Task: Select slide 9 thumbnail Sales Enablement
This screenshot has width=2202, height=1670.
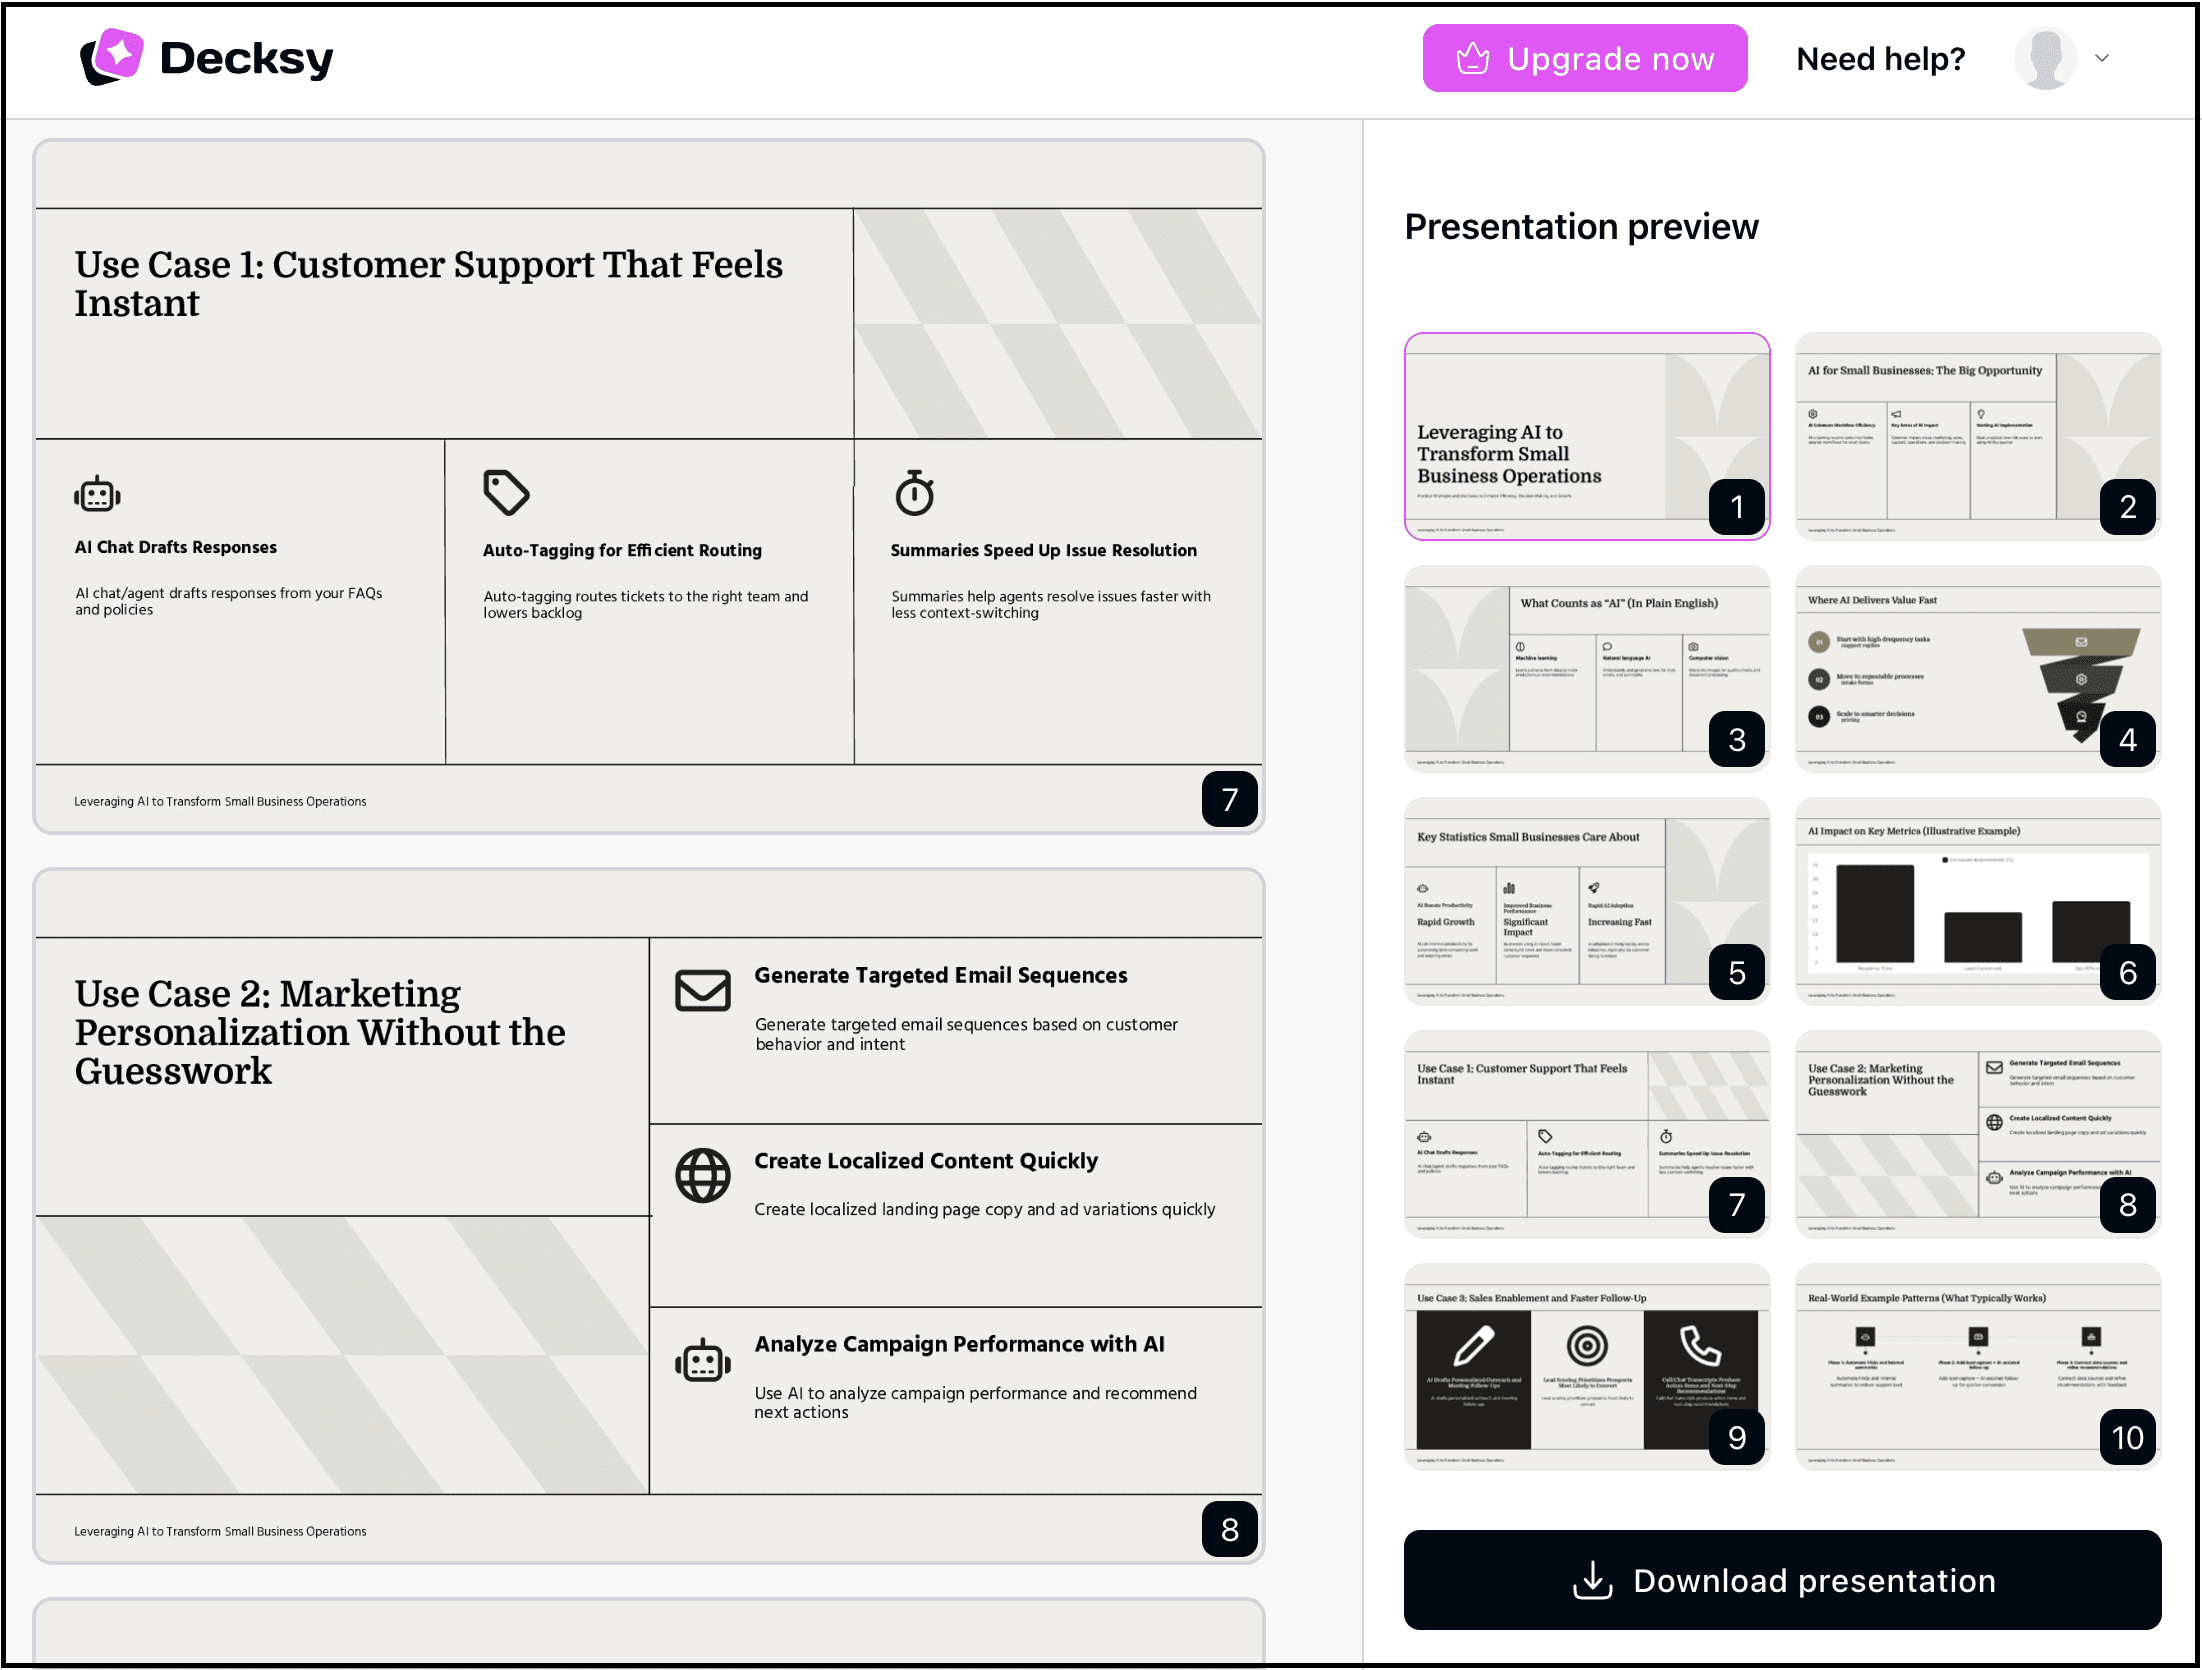Action: [x=1586, y=1366]
